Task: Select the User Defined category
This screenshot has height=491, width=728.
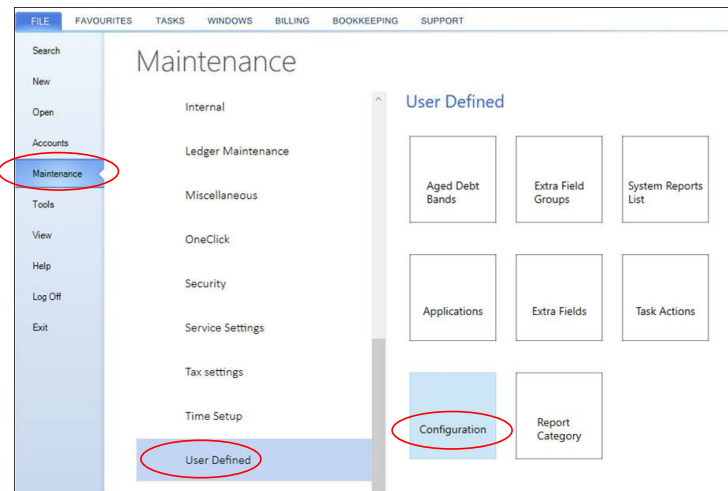Action: pos(254,460)
